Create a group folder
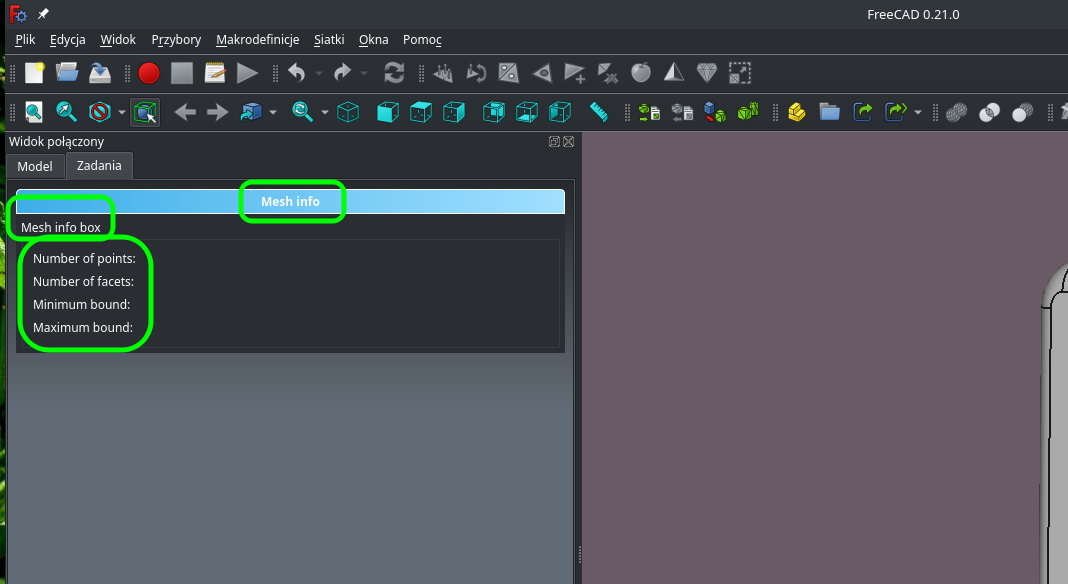The height and width of the screenshot is (584, 1068). [x=830, y=112]
